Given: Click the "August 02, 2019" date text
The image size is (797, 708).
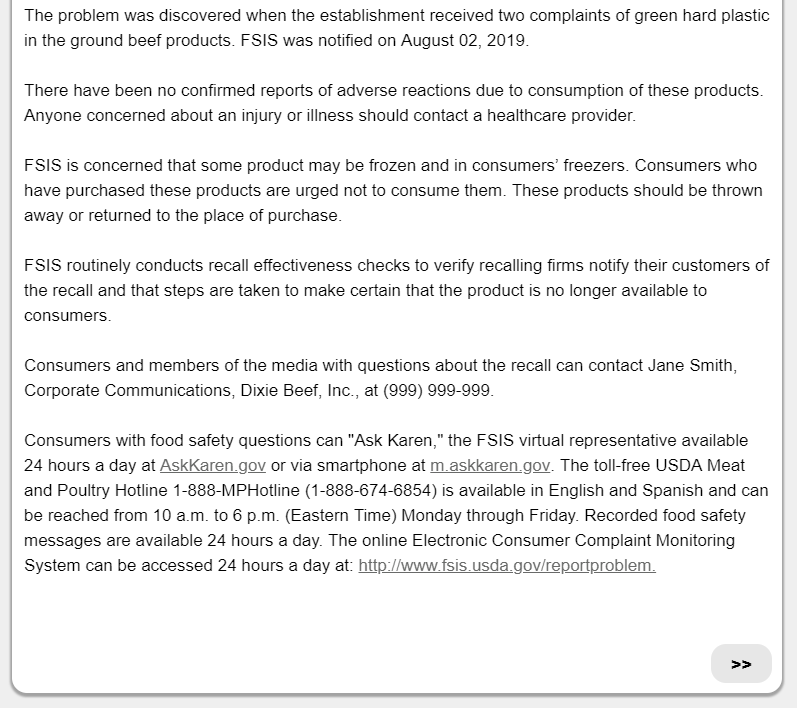Looking at the screenshot, I should click(463, 41).
